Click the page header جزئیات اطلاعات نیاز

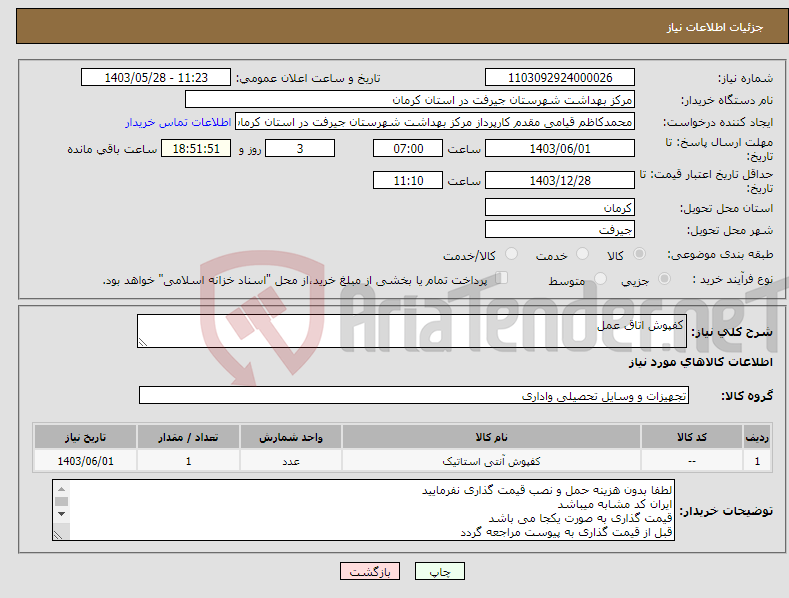(715, 27)
